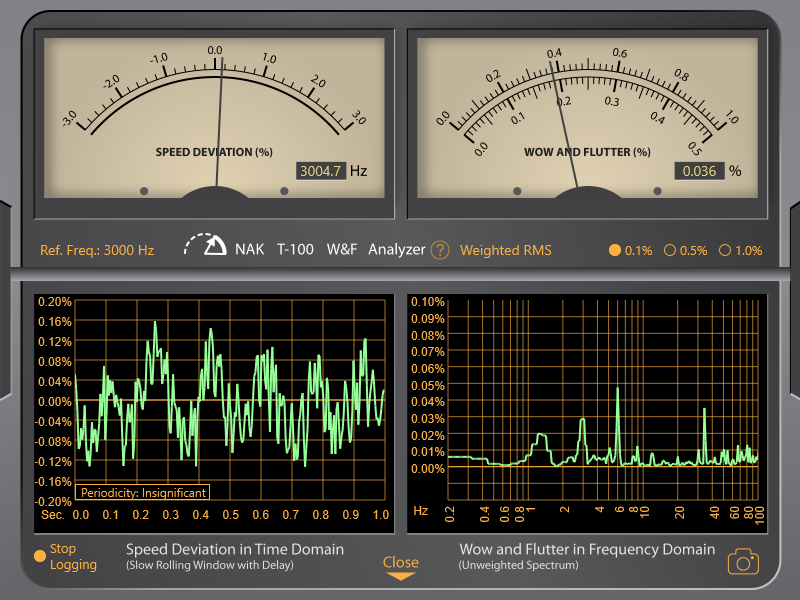Screen dimensions: 800x600
Task: Click the Slow Rolling Window with Delay caption
Action: click(210, 565)
